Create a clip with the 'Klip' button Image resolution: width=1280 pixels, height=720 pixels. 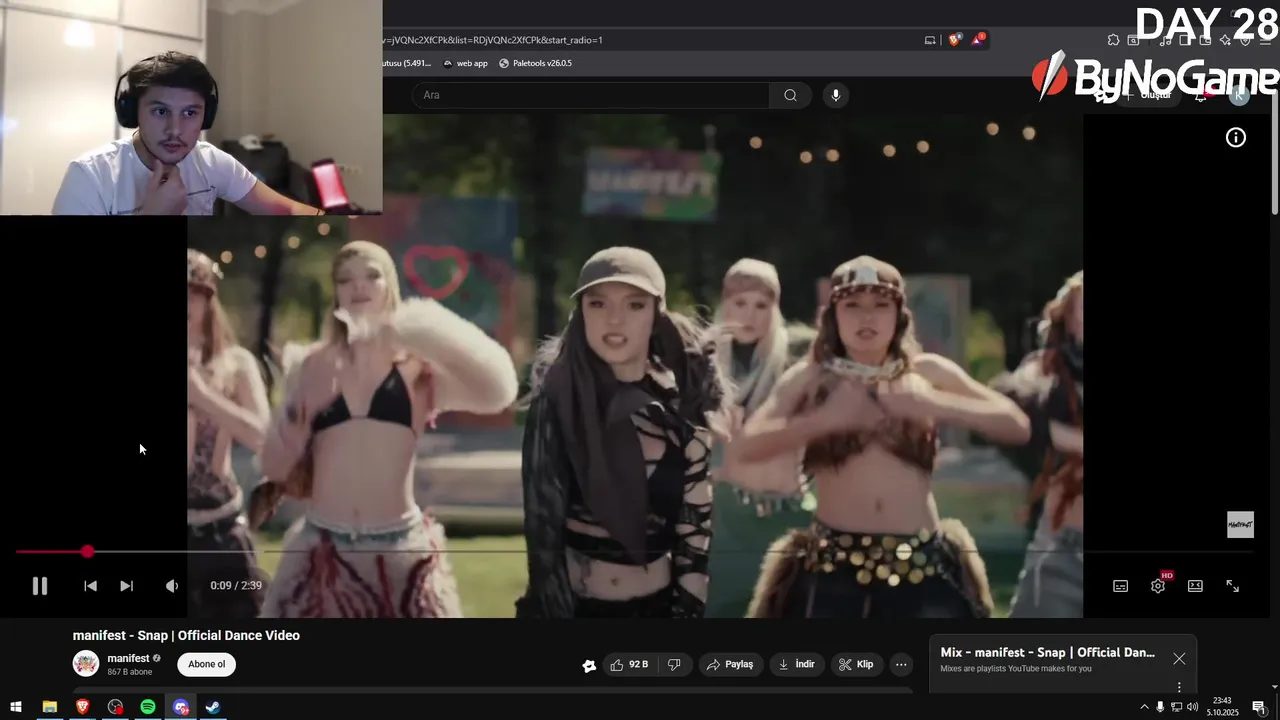coord(856,664)
